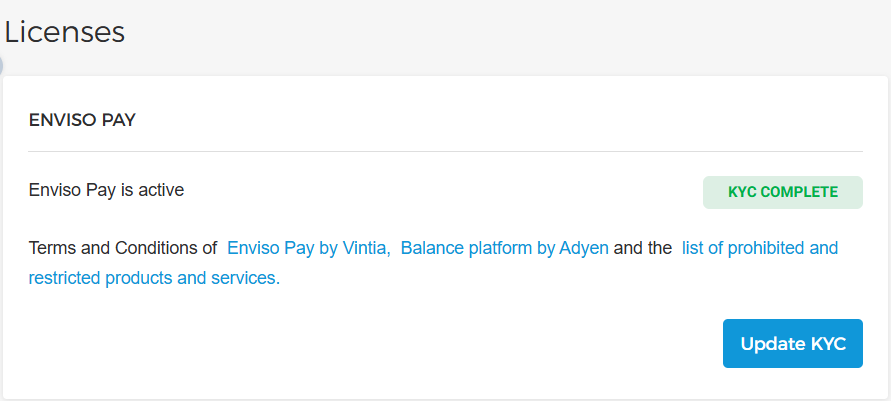The width and height of the screenshot is (891, 401).
Task: Click the Update KYC button
Action: click(792, 344)
